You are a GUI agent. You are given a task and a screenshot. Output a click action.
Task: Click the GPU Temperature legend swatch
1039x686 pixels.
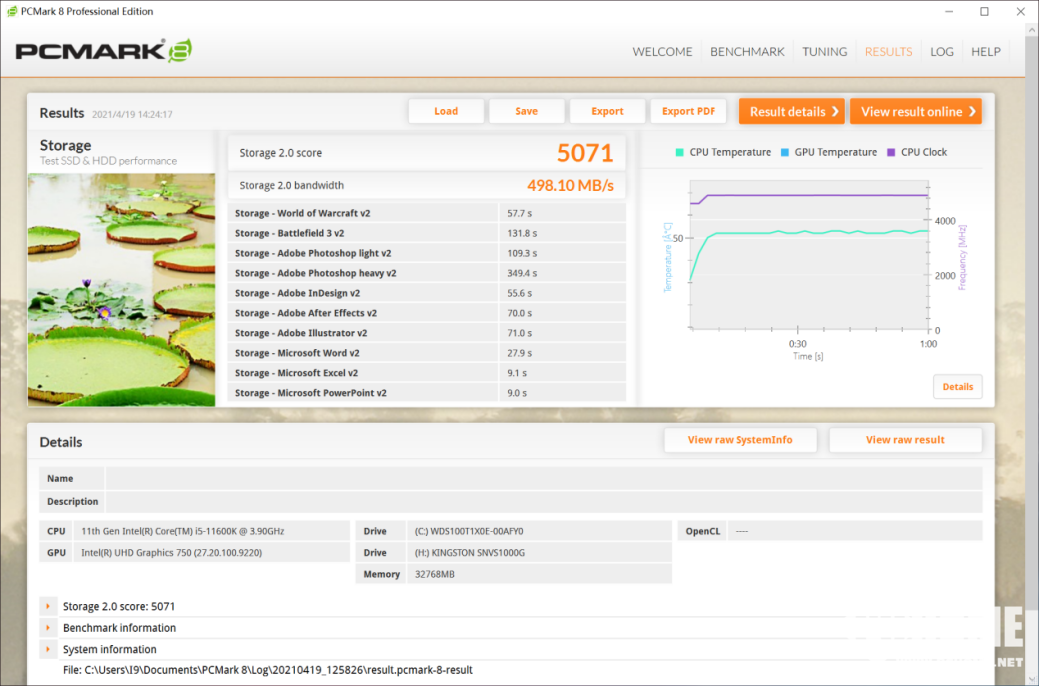click(x=785, y=152)
